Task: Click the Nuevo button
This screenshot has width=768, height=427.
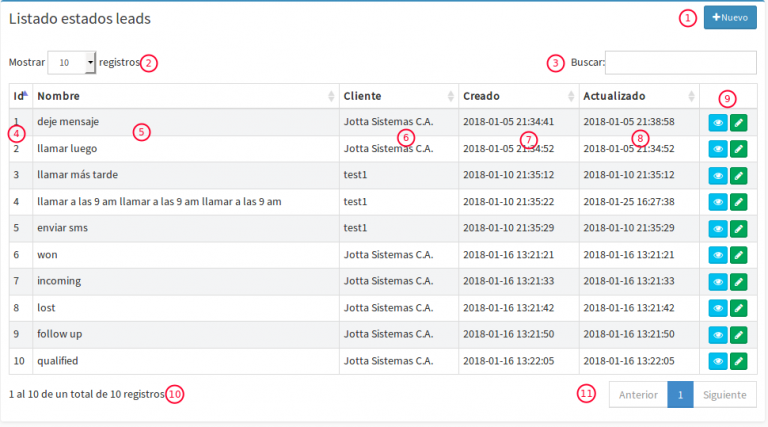Action: [730, 18]
